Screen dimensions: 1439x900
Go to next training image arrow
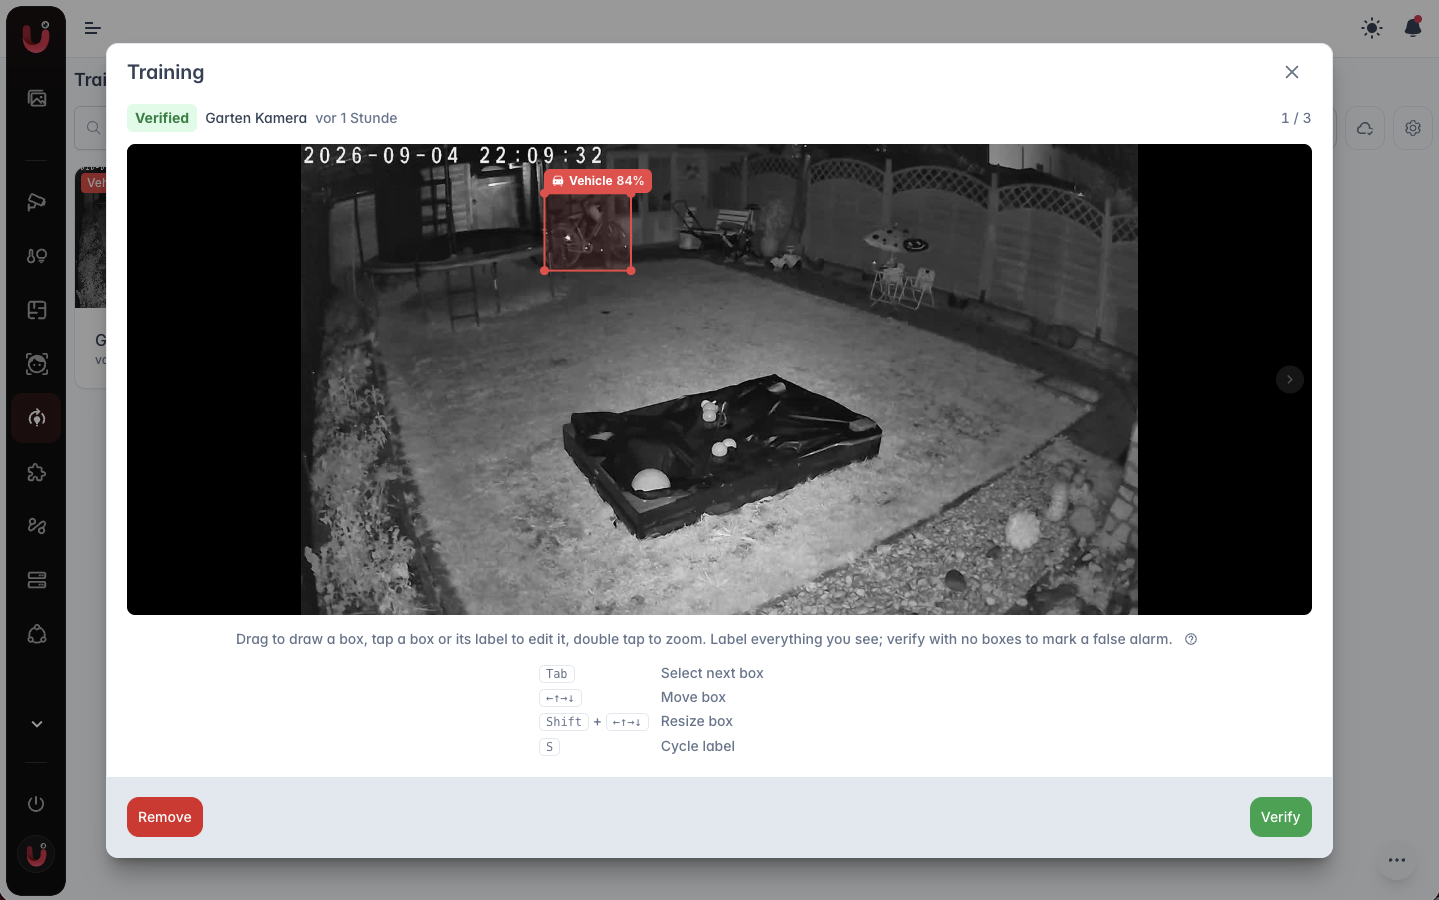tap(1290, 379)
